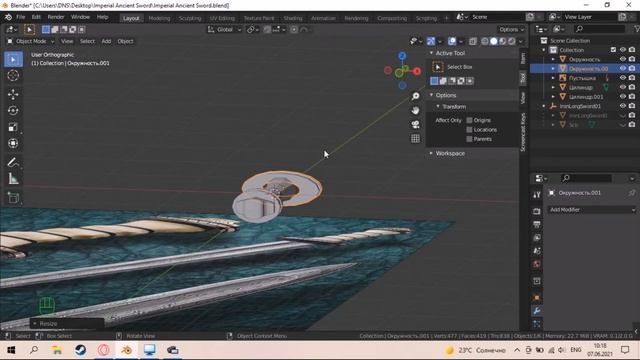Toggle visibility of Цилиндр.001 object
This screenshot has height=360, width=640.
point(622,97)
